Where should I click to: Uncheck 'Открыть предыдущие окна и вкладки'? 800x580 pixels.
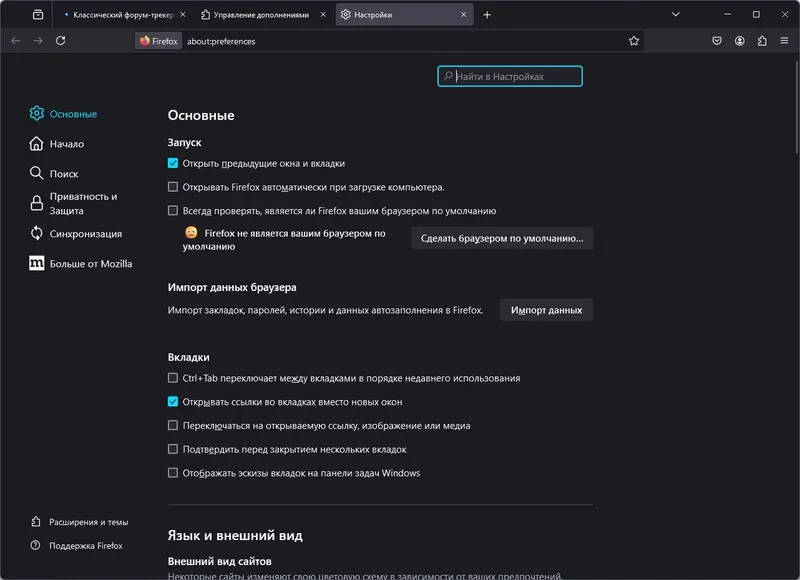point(173,163)
